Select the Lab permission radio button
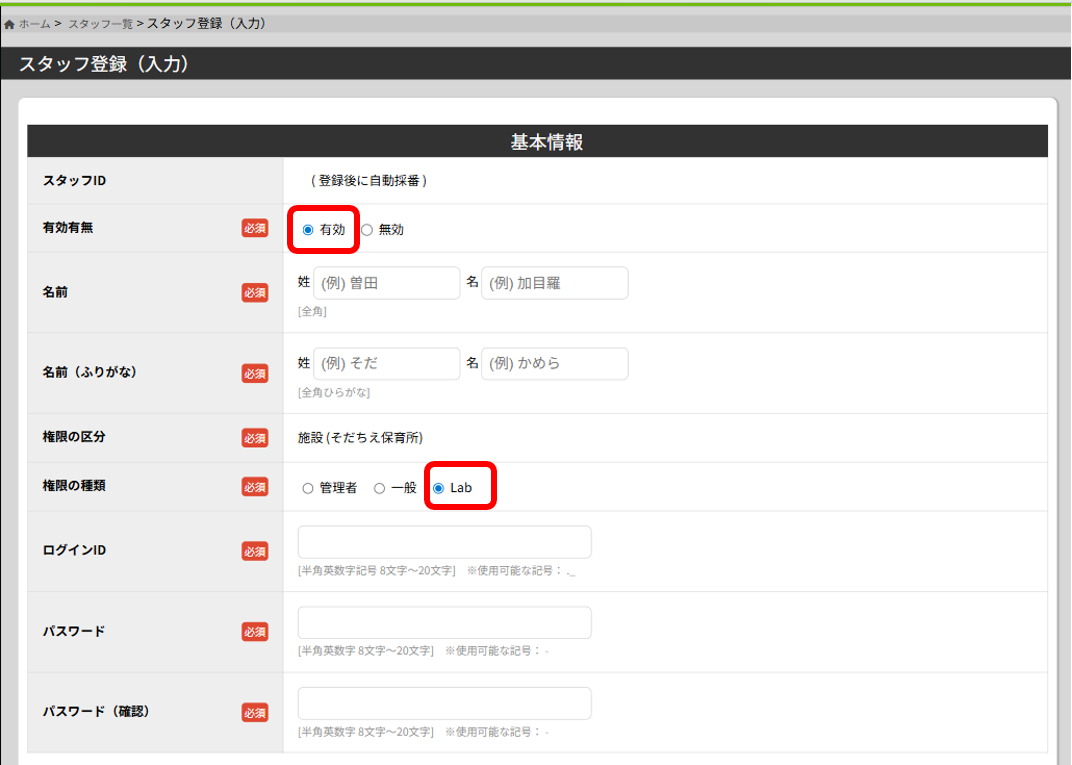 coord(438,489)
